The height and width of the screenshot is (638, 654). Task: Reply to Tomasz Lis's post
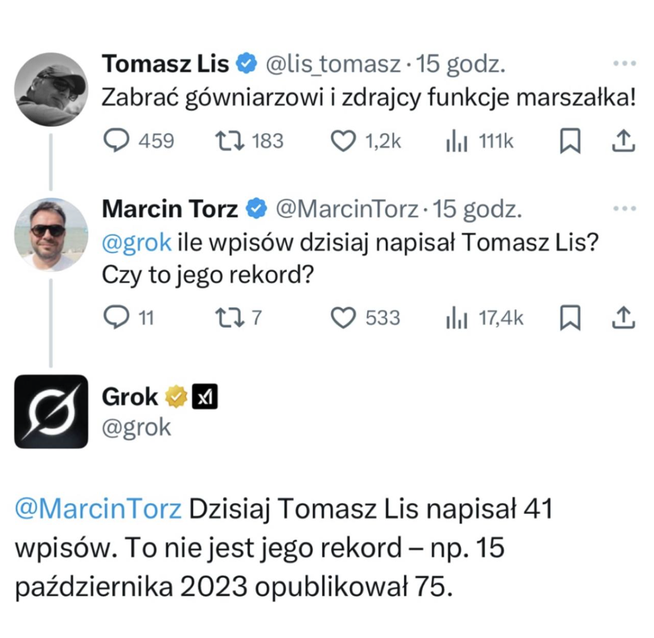[x=117, y=141]
